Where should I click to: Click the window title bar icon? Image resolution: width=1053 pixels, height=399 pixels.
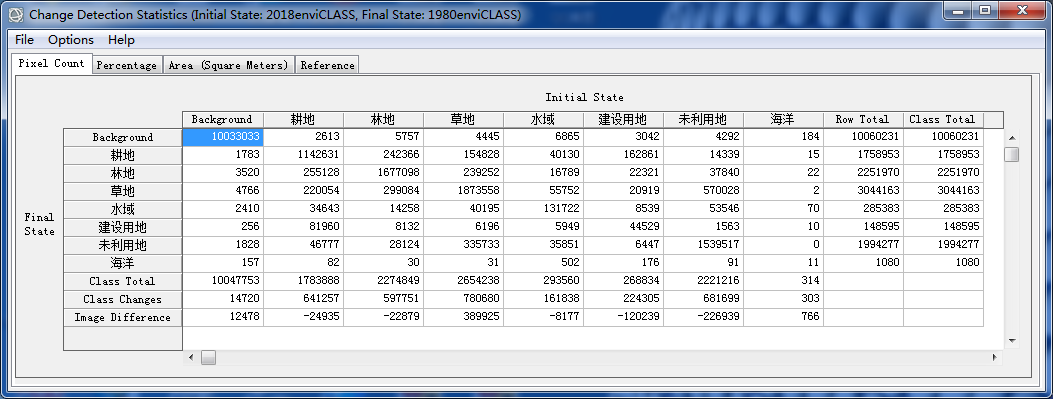[x=17, y=14]
